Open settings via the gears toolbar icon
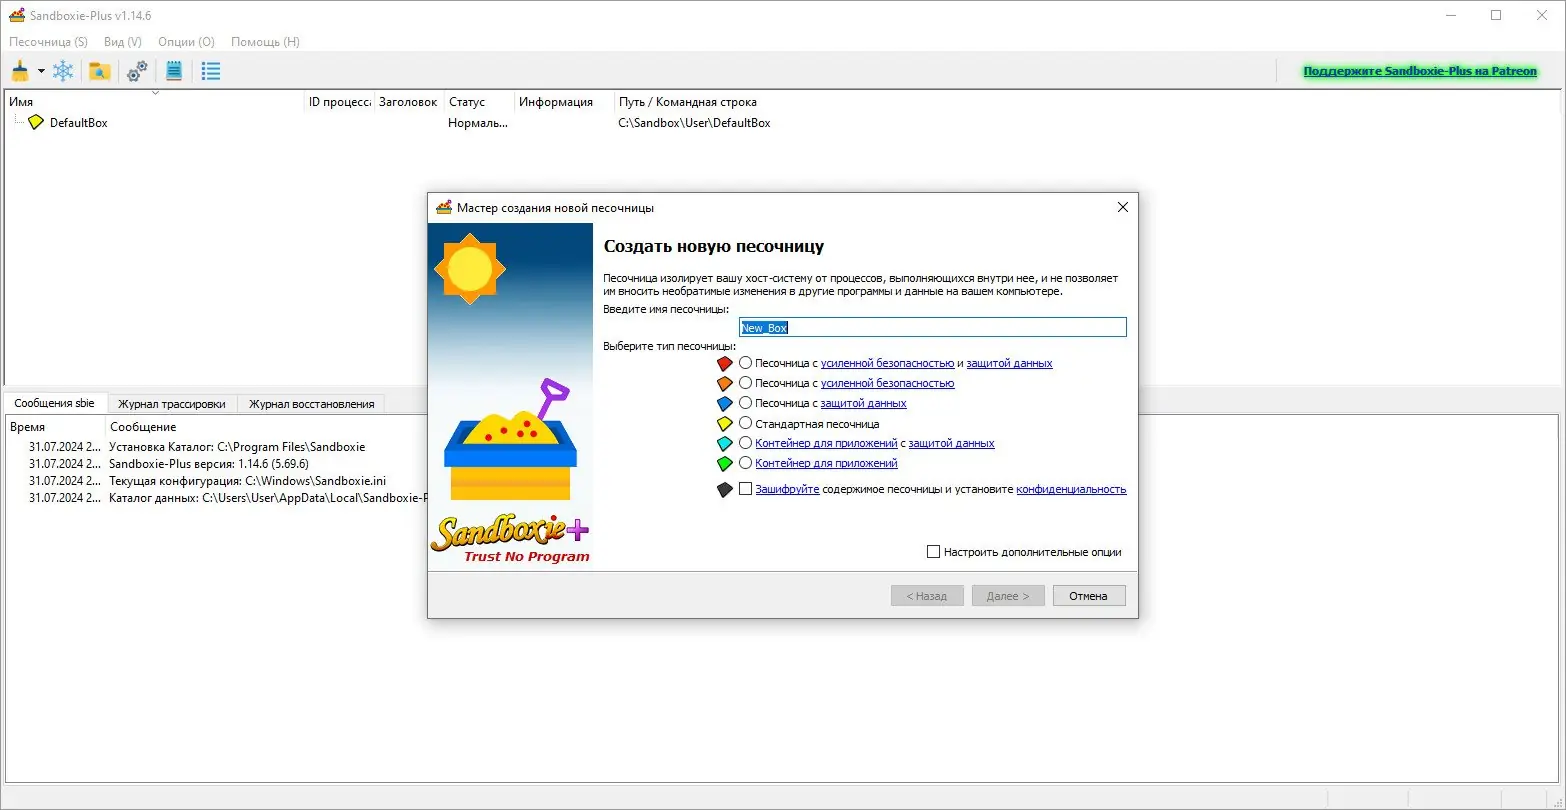This screenshot has width=1566, height=810. tap(137, 71)
